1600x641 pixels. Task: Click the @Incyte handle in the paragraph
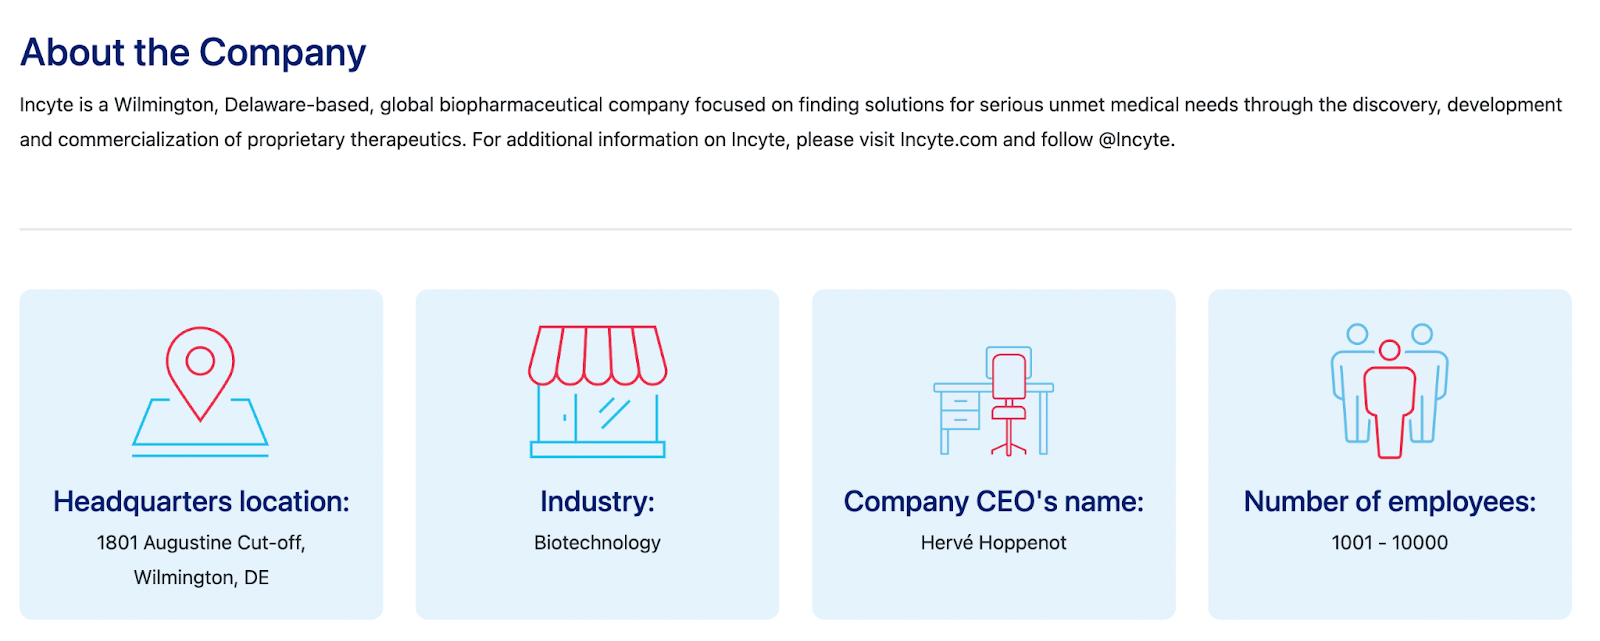click(x=1136, y=140)
